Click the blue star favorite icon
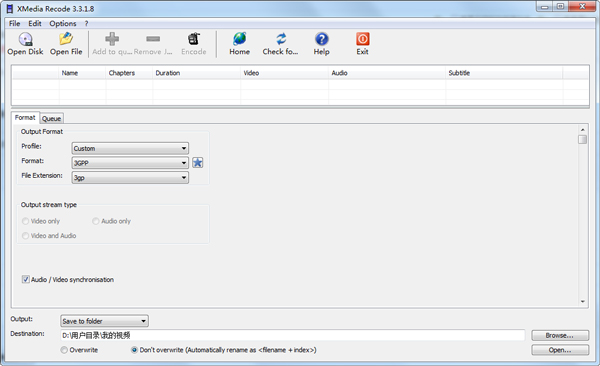Viewport: 600px width, 366px height. [197, 163]
